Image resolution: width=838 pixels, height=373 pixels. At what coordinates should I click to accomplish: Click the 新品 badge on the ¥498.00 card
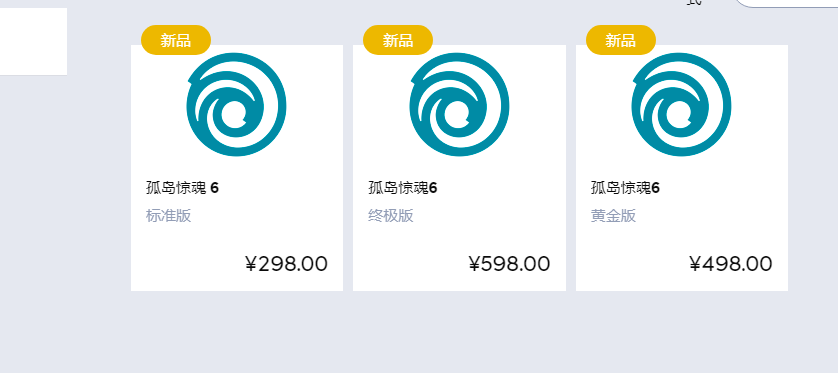click(x=621, y=40)
